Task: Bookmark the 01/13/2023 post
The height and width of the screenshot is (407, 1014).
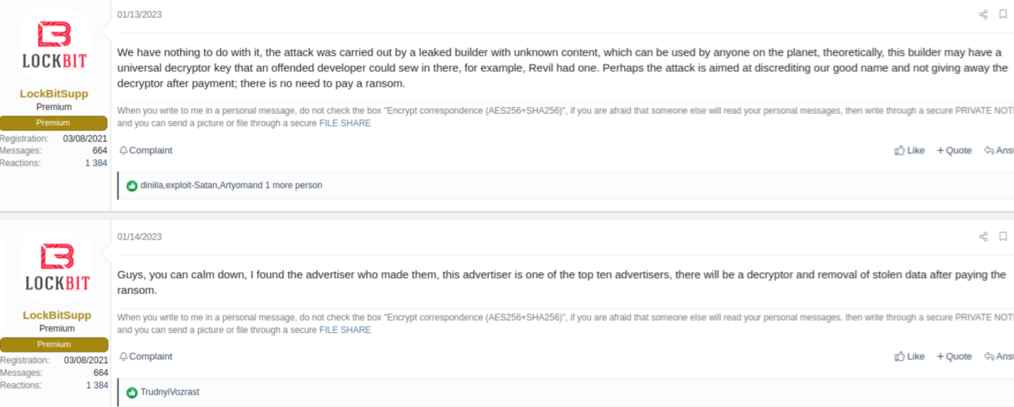Action: [x=1003, y=14]
